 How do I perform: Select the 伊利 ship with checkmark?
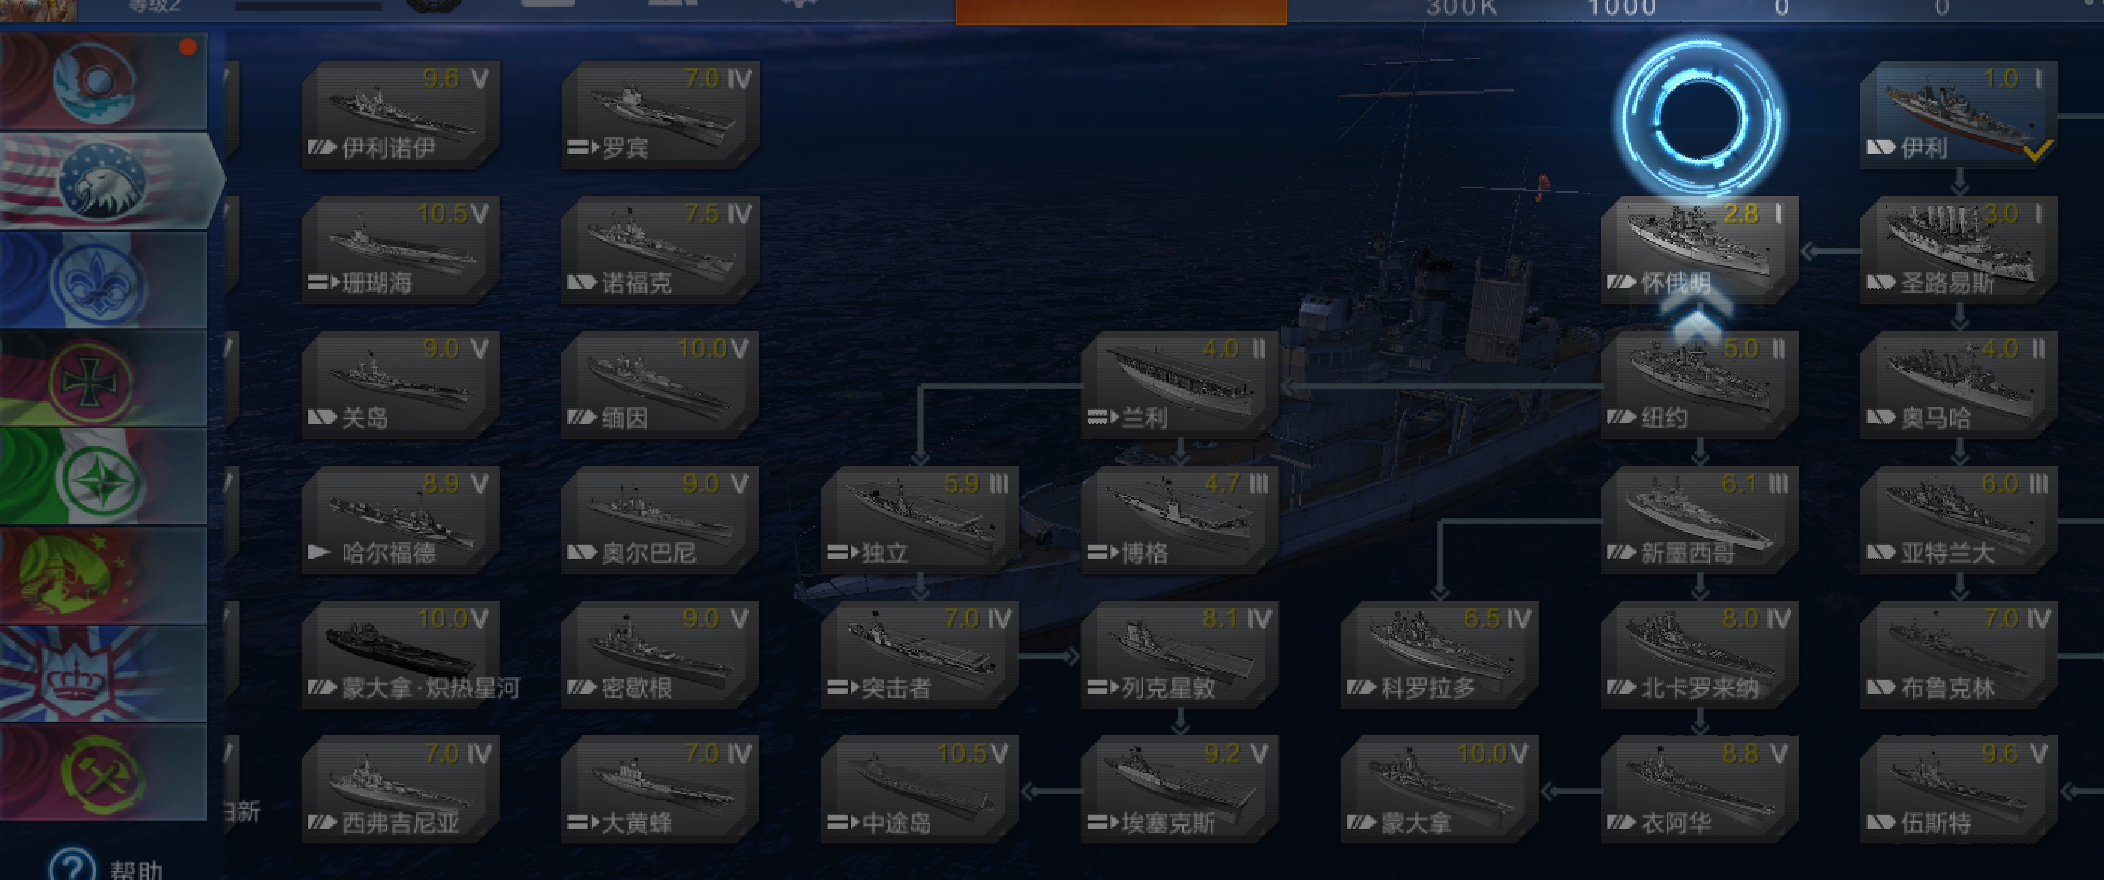[x=1959, y=115]
